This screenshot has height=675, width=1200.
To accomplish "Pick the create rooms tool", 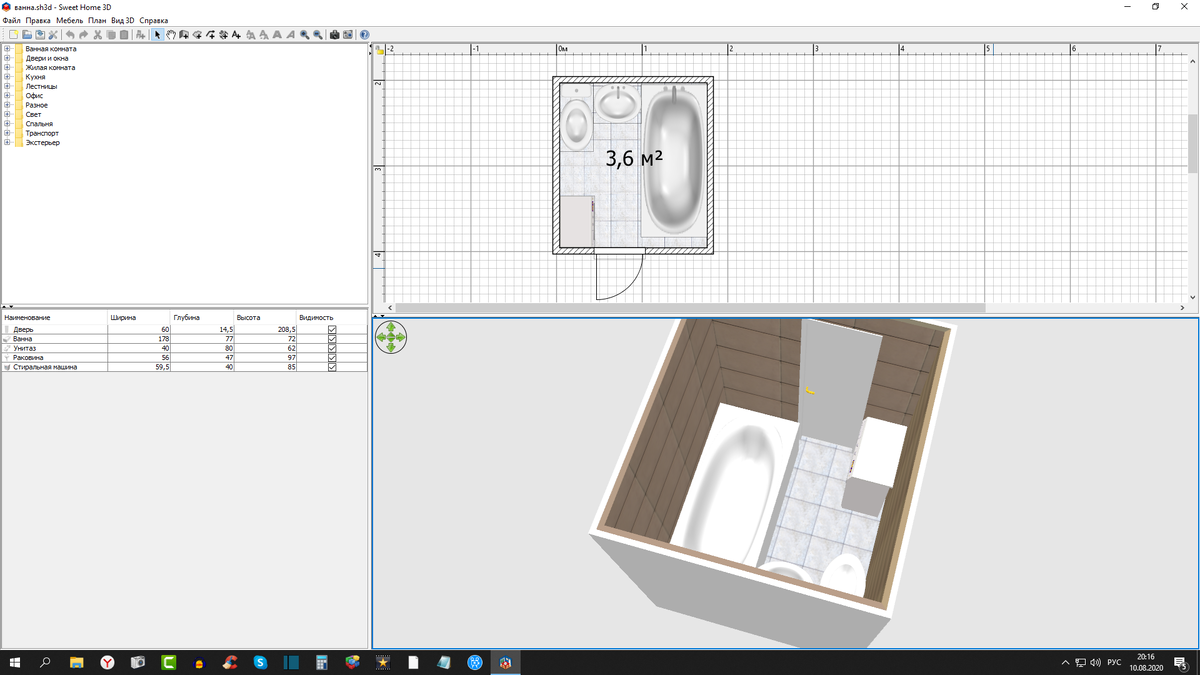I will pyautogui.click(x=197, y=35).
